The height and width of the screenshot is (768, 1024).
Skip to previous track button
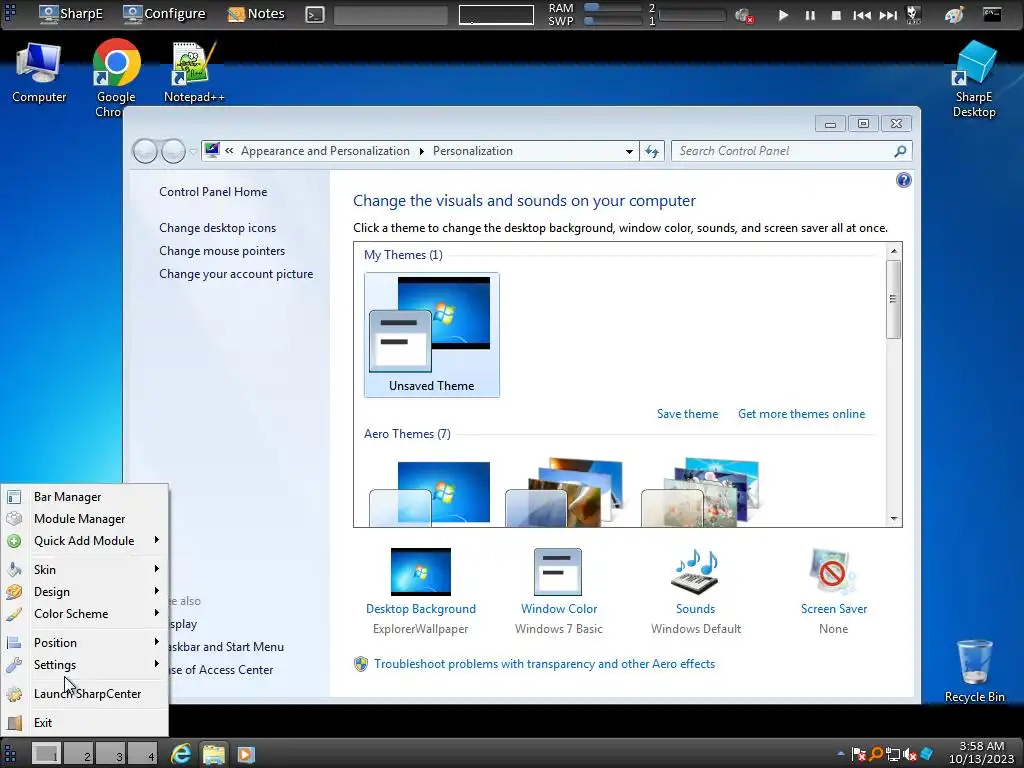862,15
